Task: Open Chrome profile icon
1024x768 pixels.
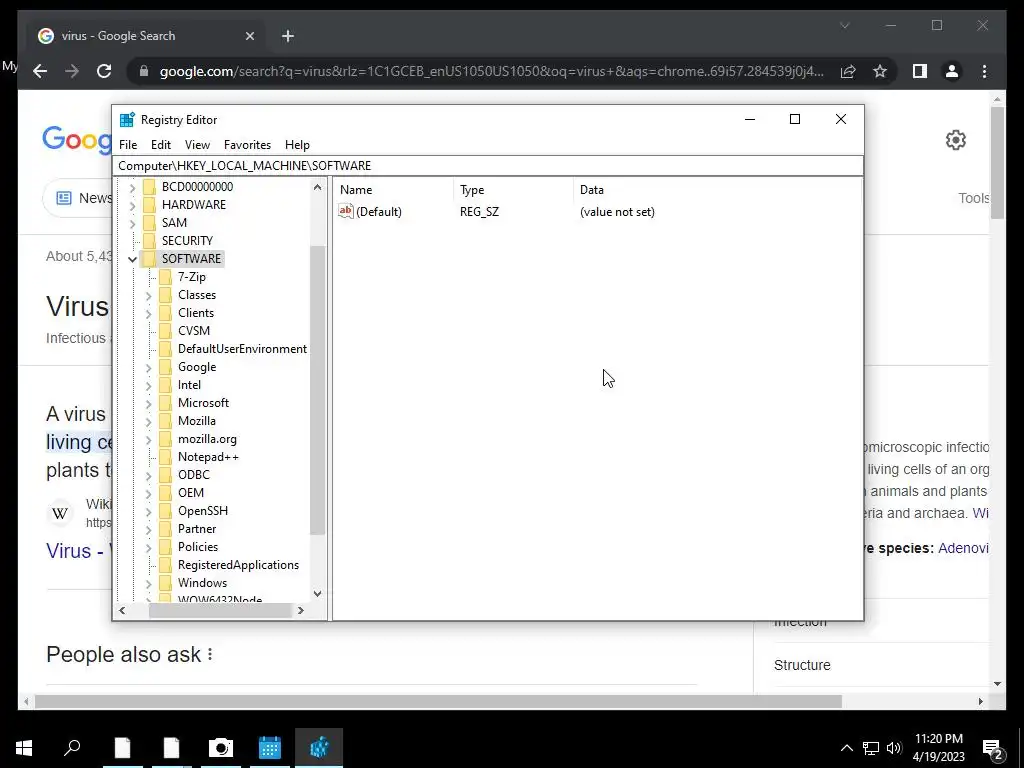Action: (952, 71)
